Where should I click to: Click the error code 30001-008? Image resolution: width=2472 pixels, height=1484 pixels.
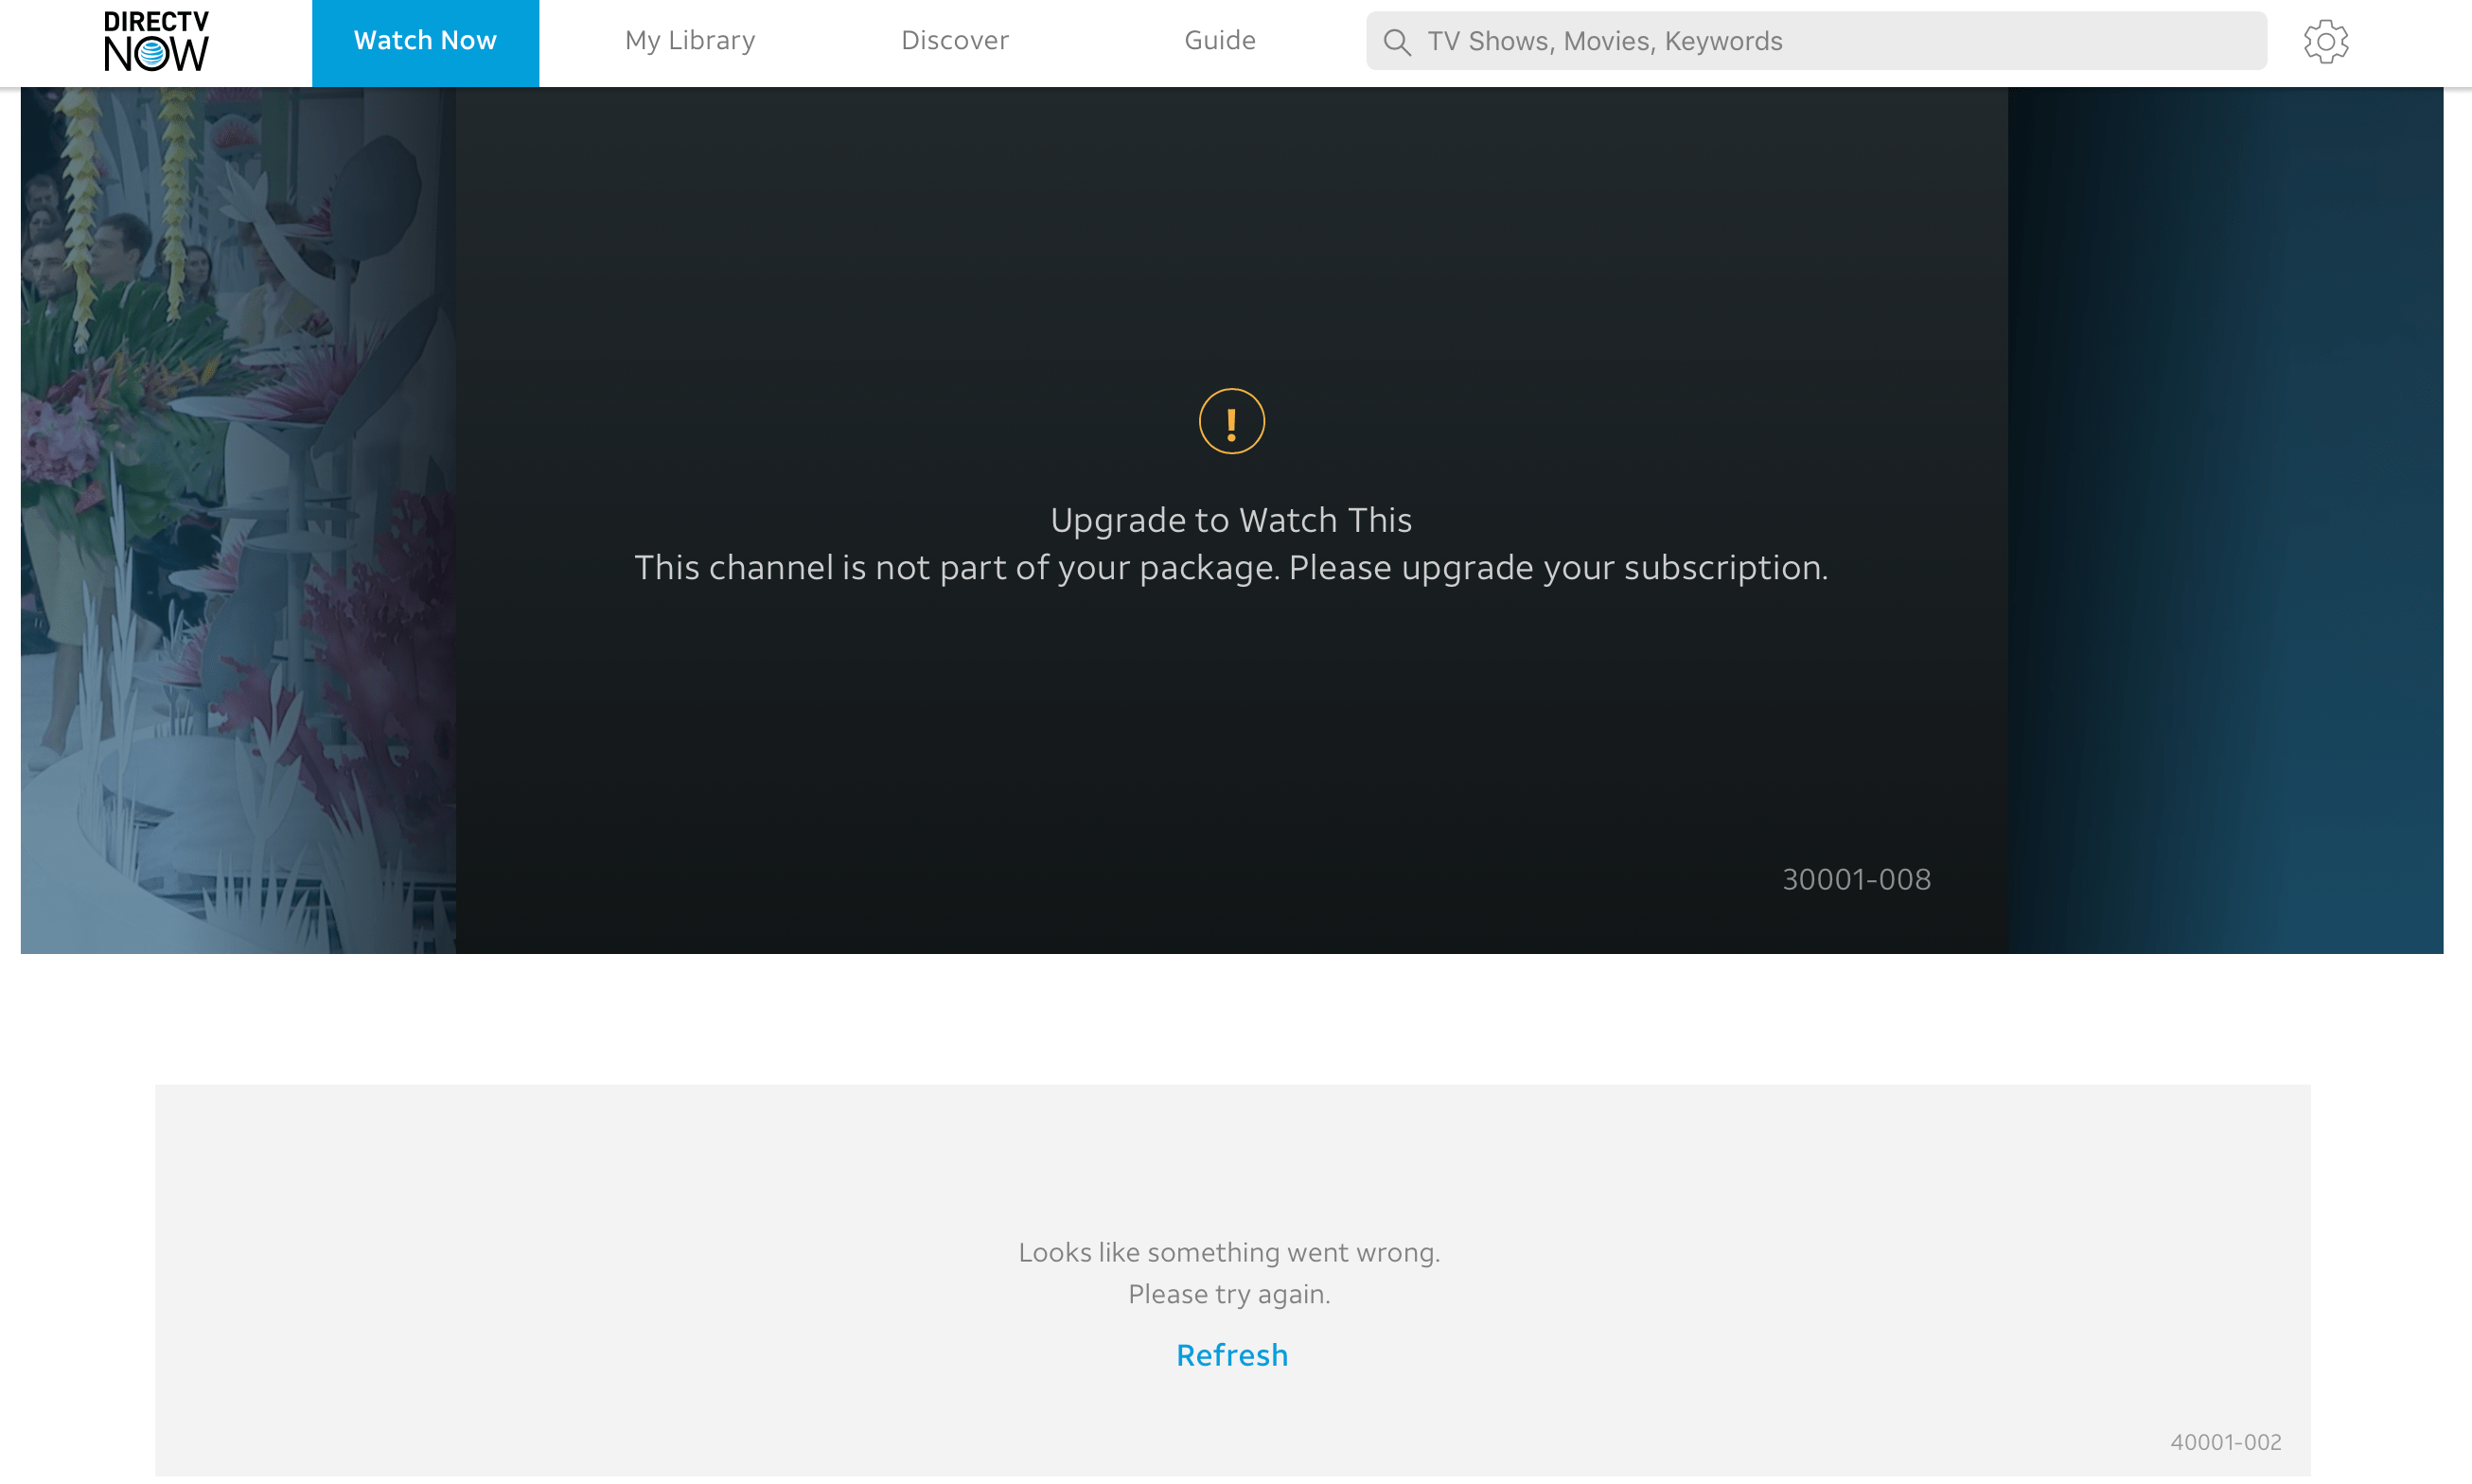[x=1856, y=879]
